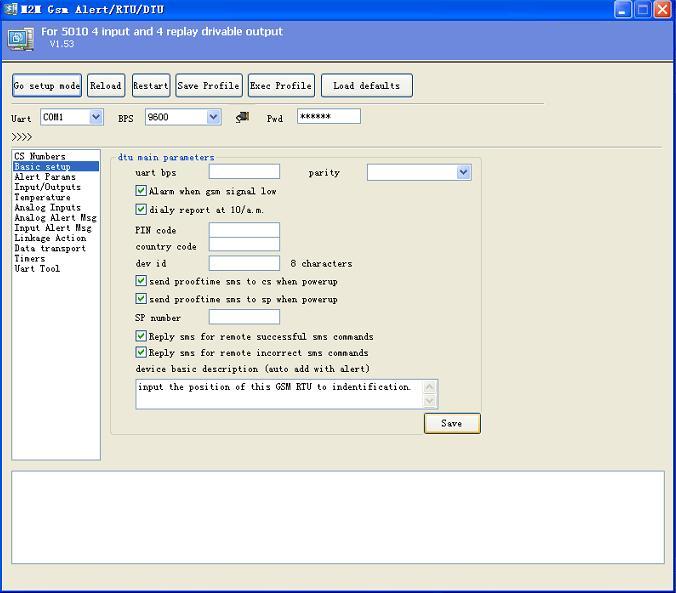
Task: Click the Pwd password field
Action: (x=329, y=116)
